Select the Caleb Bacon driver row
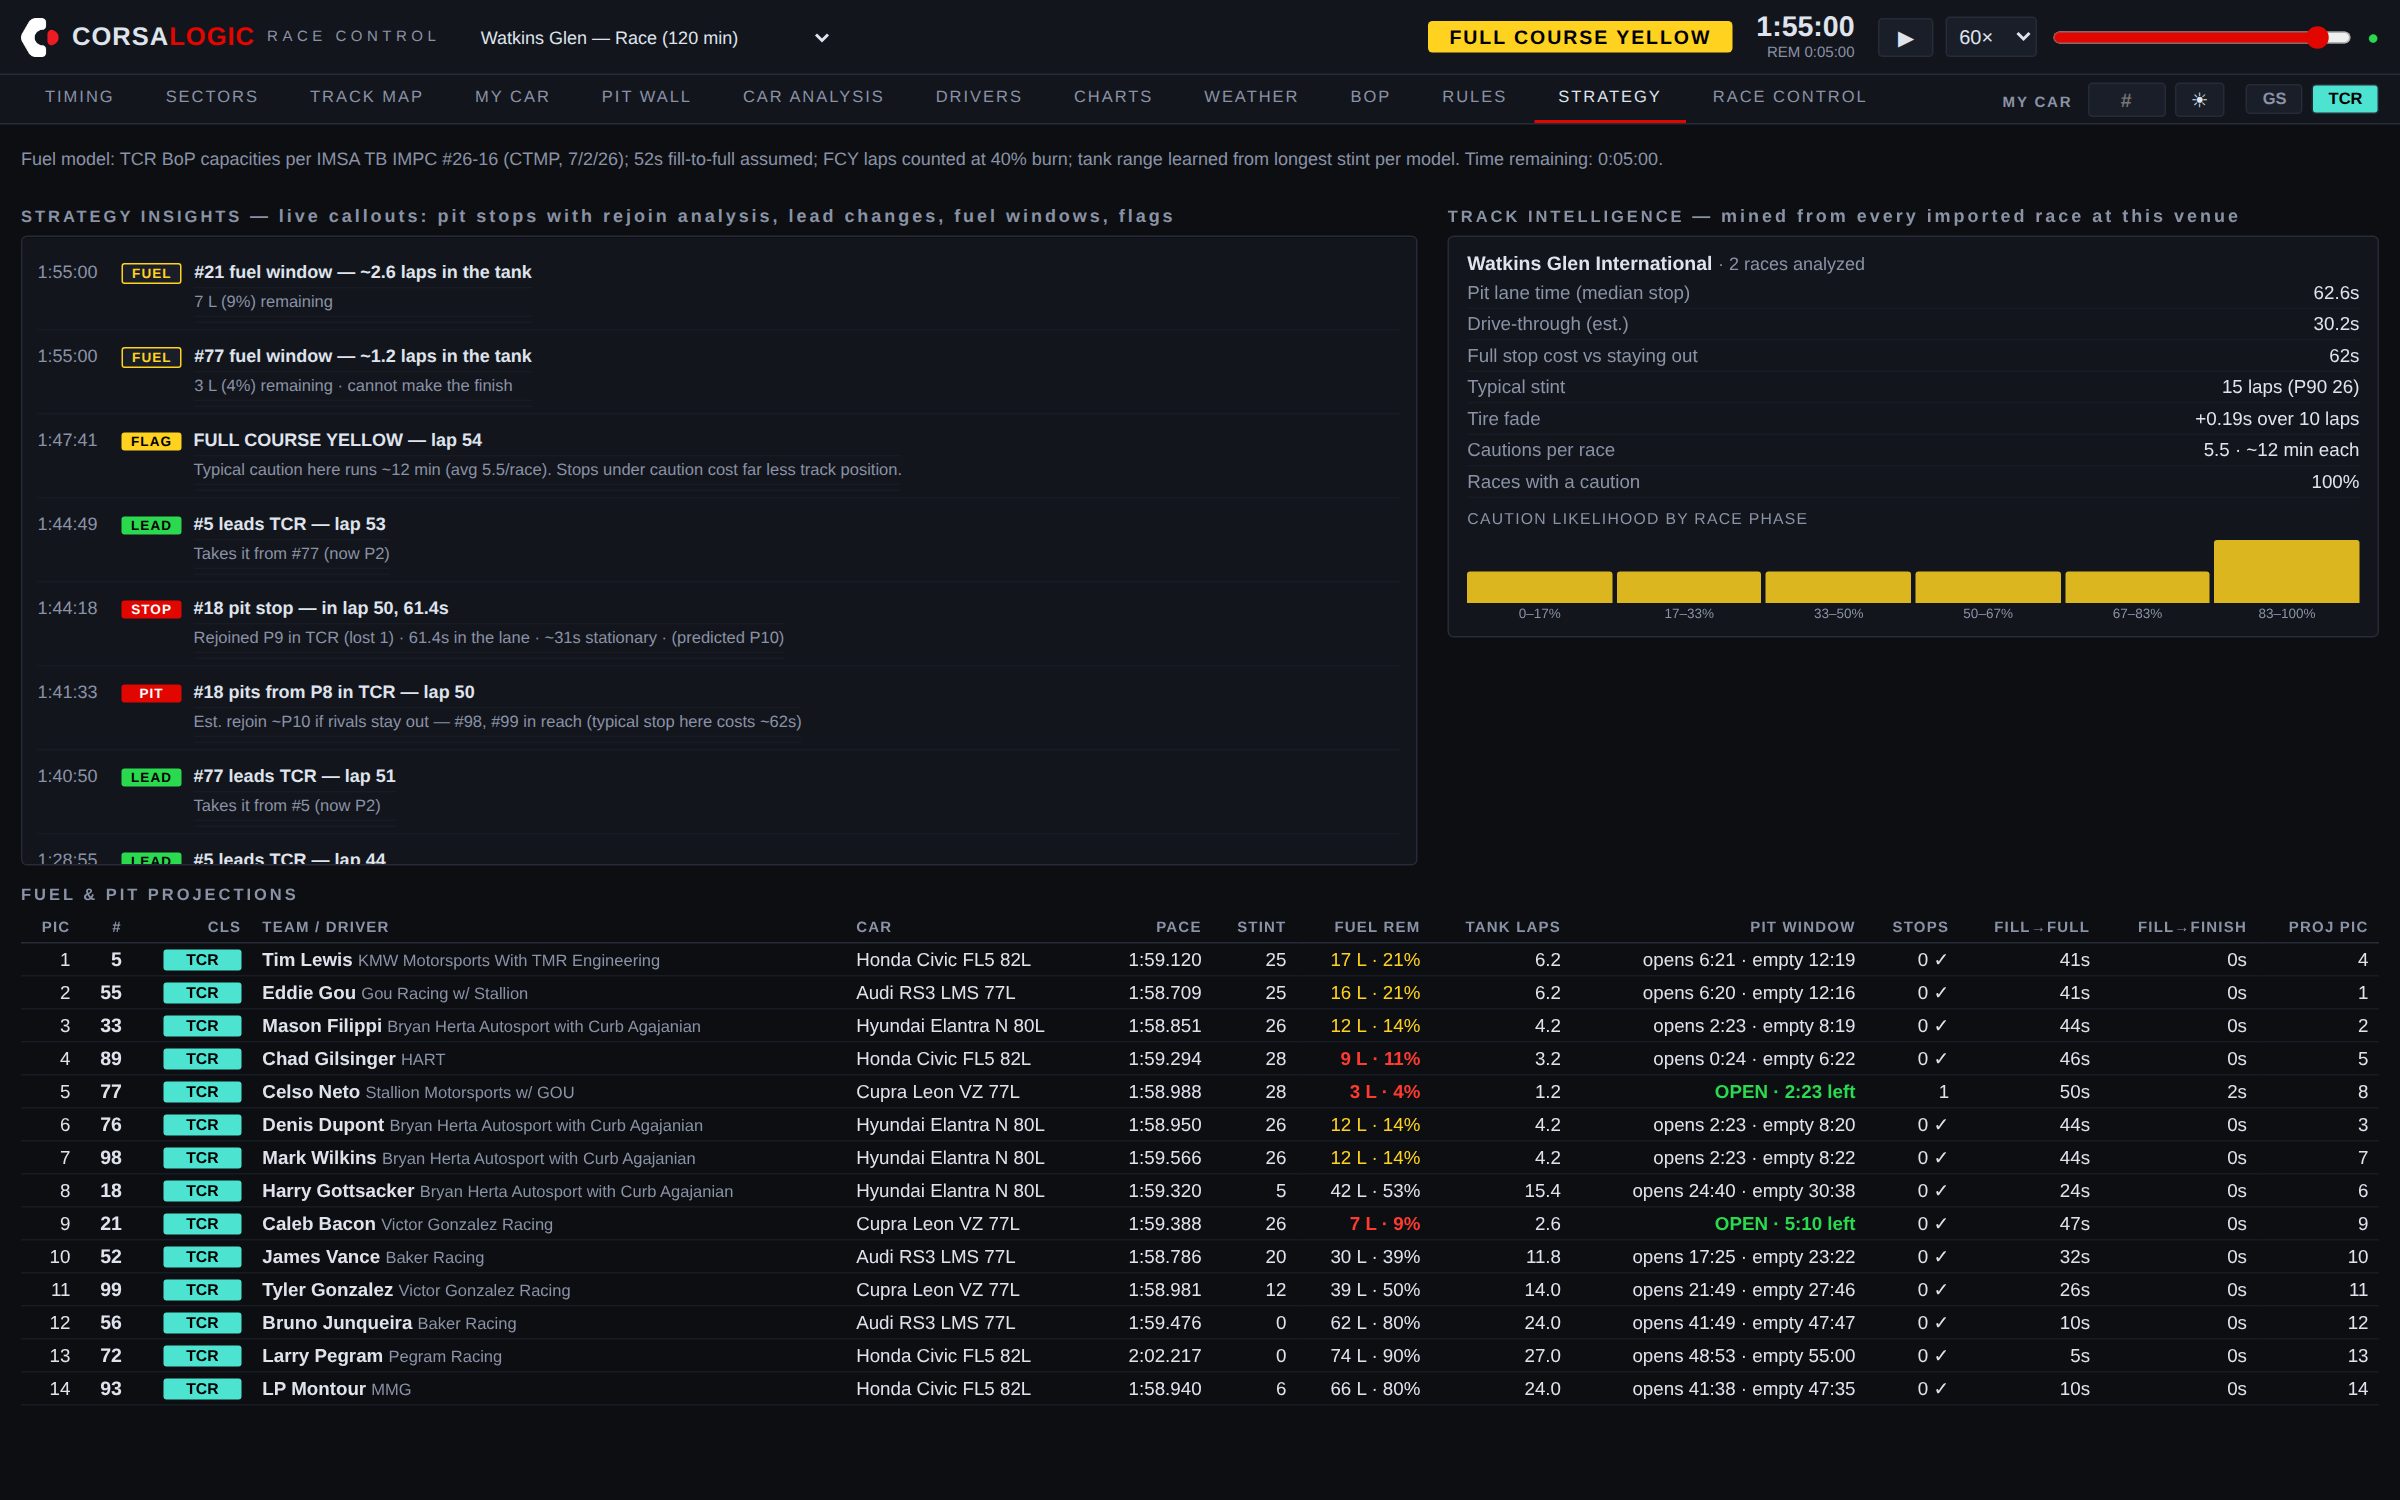2400x1500 pixels. click(x=1199, y=1224)
